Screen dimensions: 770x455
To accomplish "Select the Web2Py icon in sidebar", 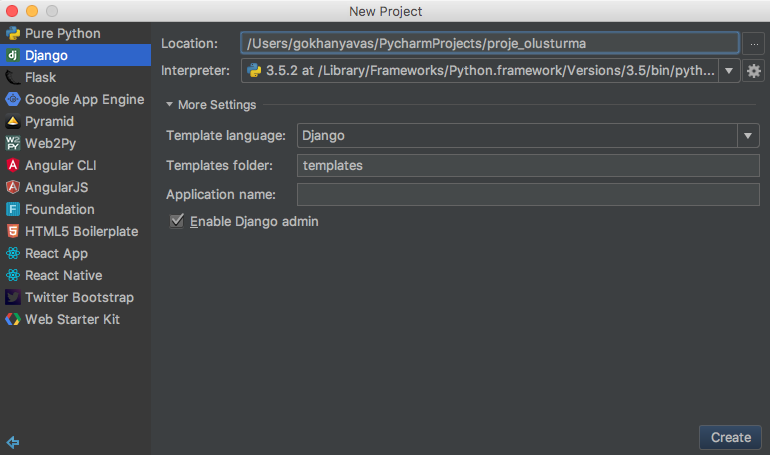I will pos(13,143).
